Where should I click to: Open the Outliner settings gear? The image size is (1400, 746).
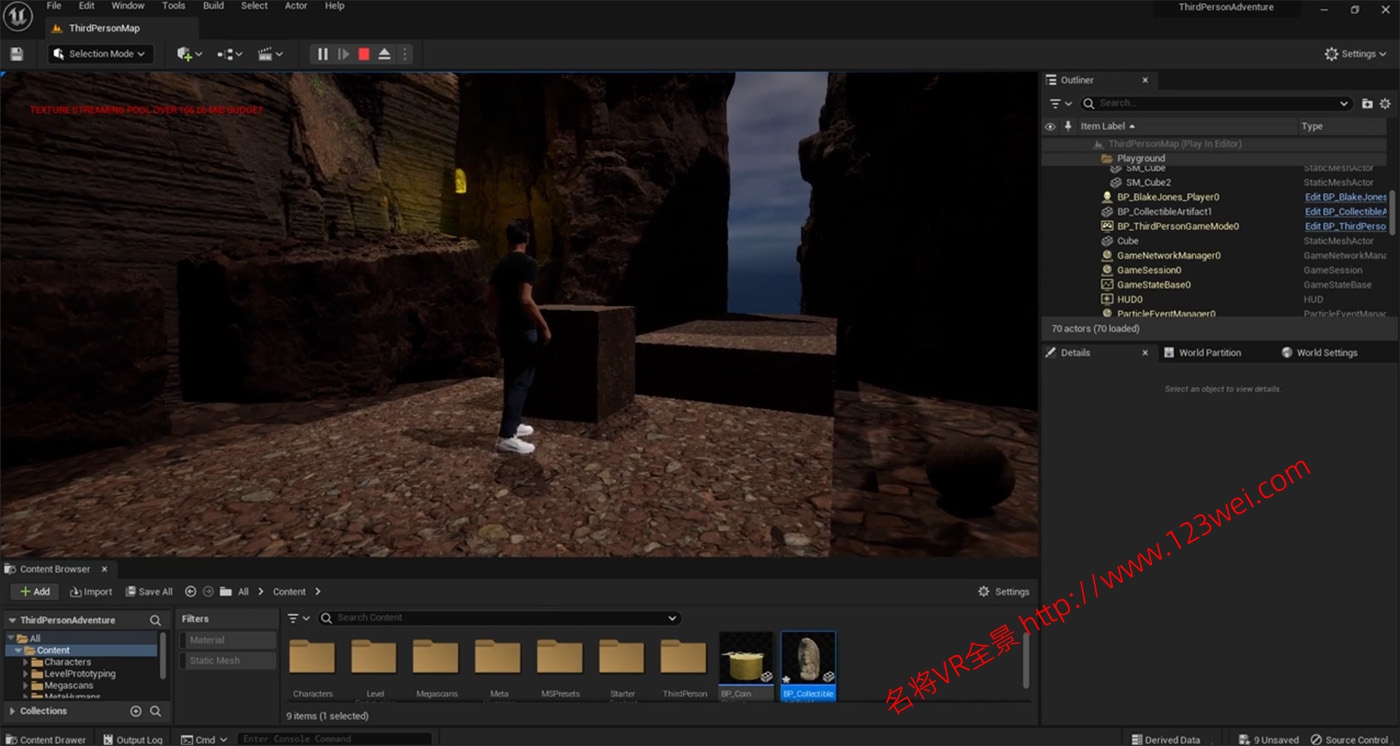click(1384, 103)
